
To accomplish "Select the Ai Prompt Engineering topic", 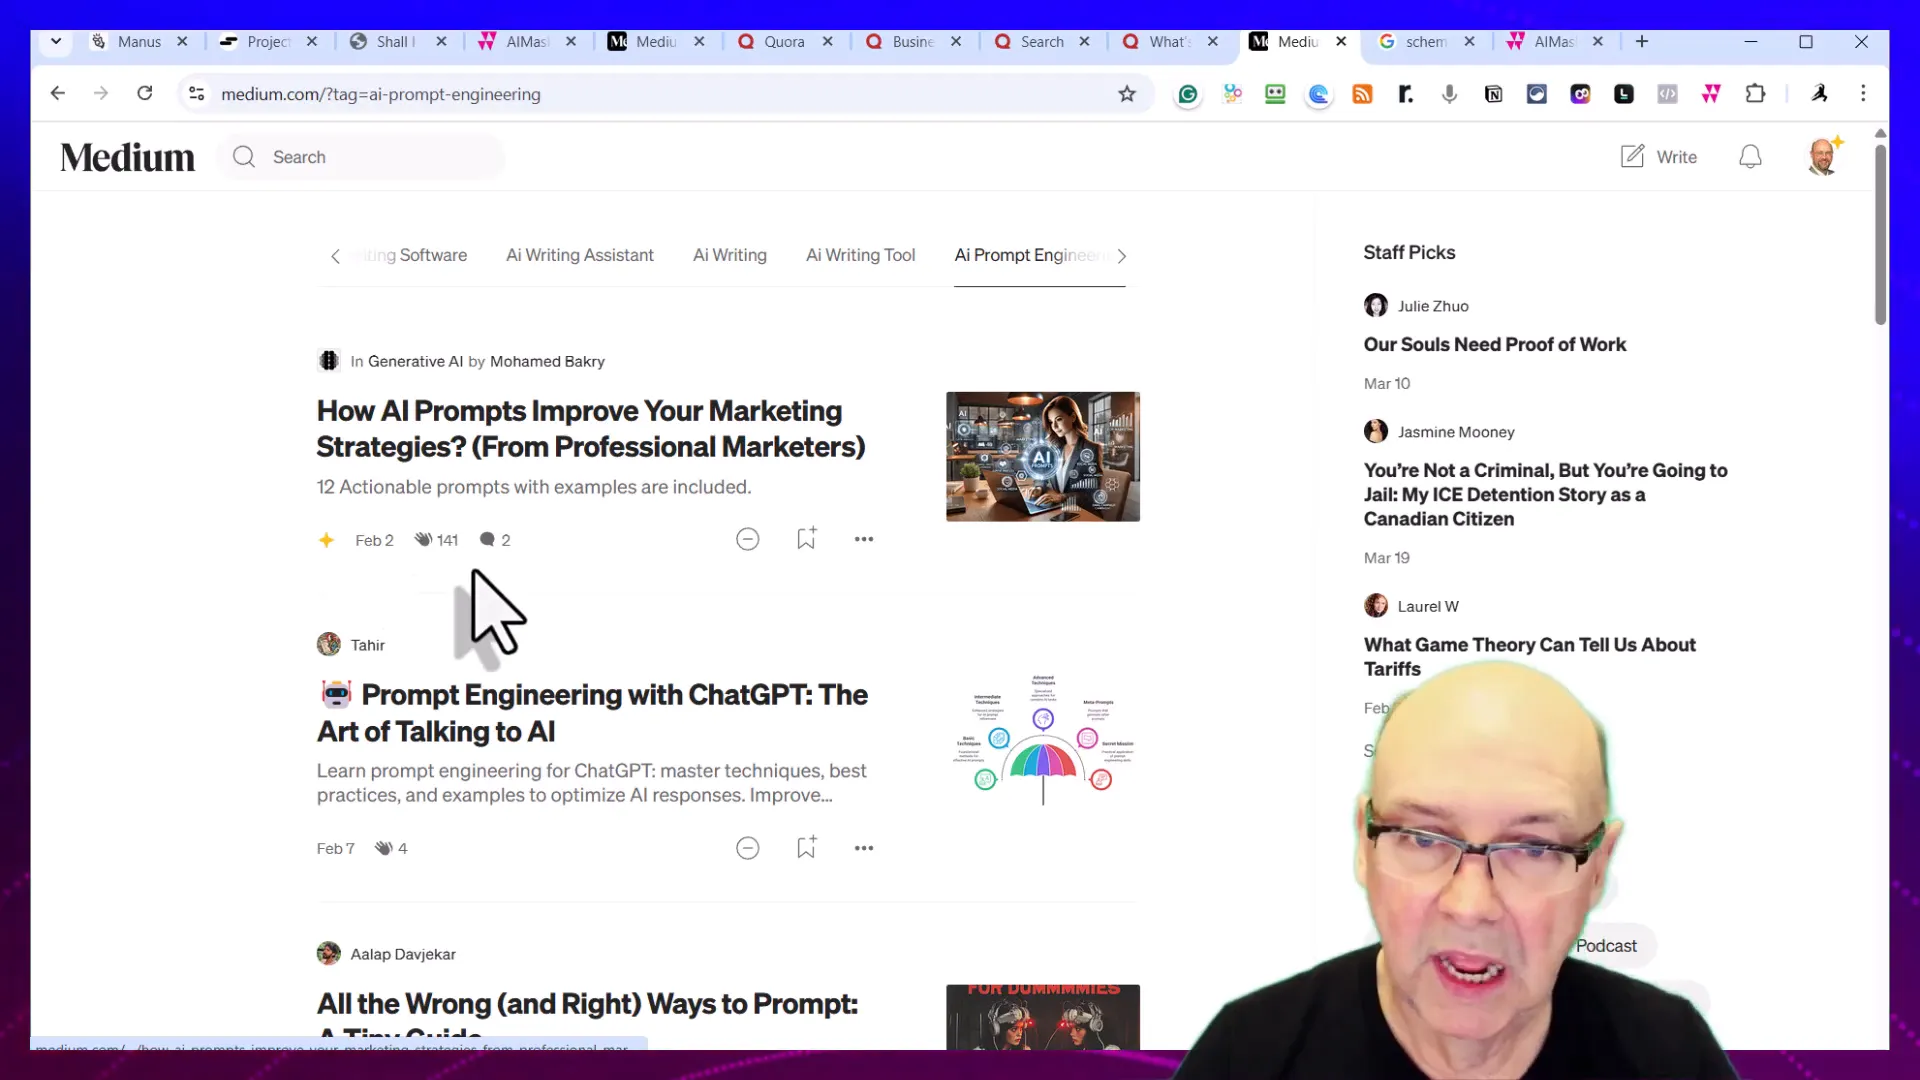I will (1032, 255).
